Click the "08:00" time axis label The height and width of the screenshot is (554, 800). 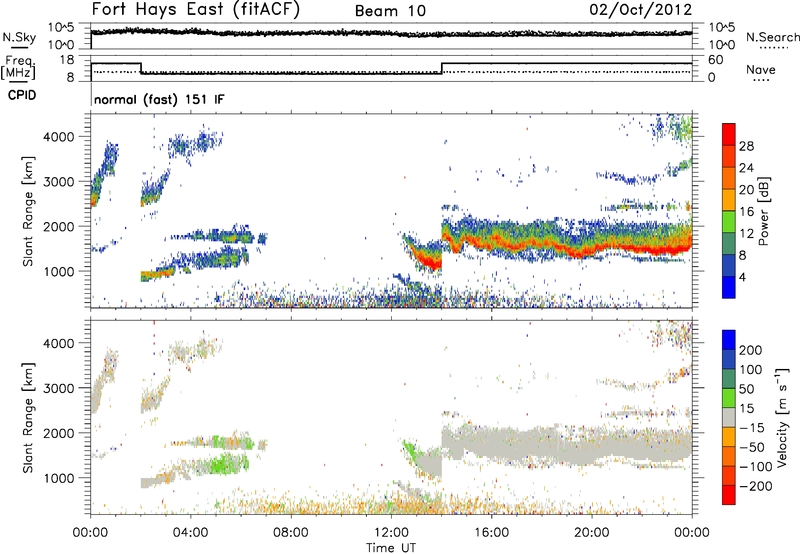[291, 533]
